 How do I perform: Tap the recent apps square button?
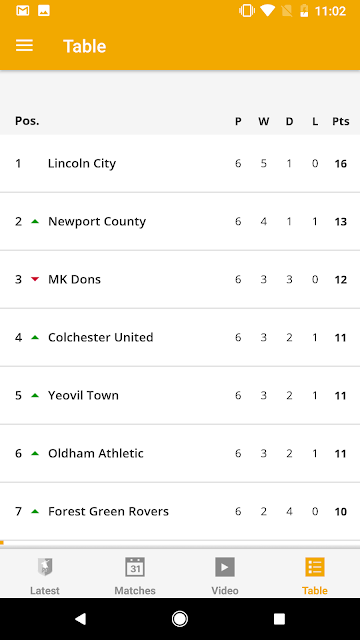279,619
